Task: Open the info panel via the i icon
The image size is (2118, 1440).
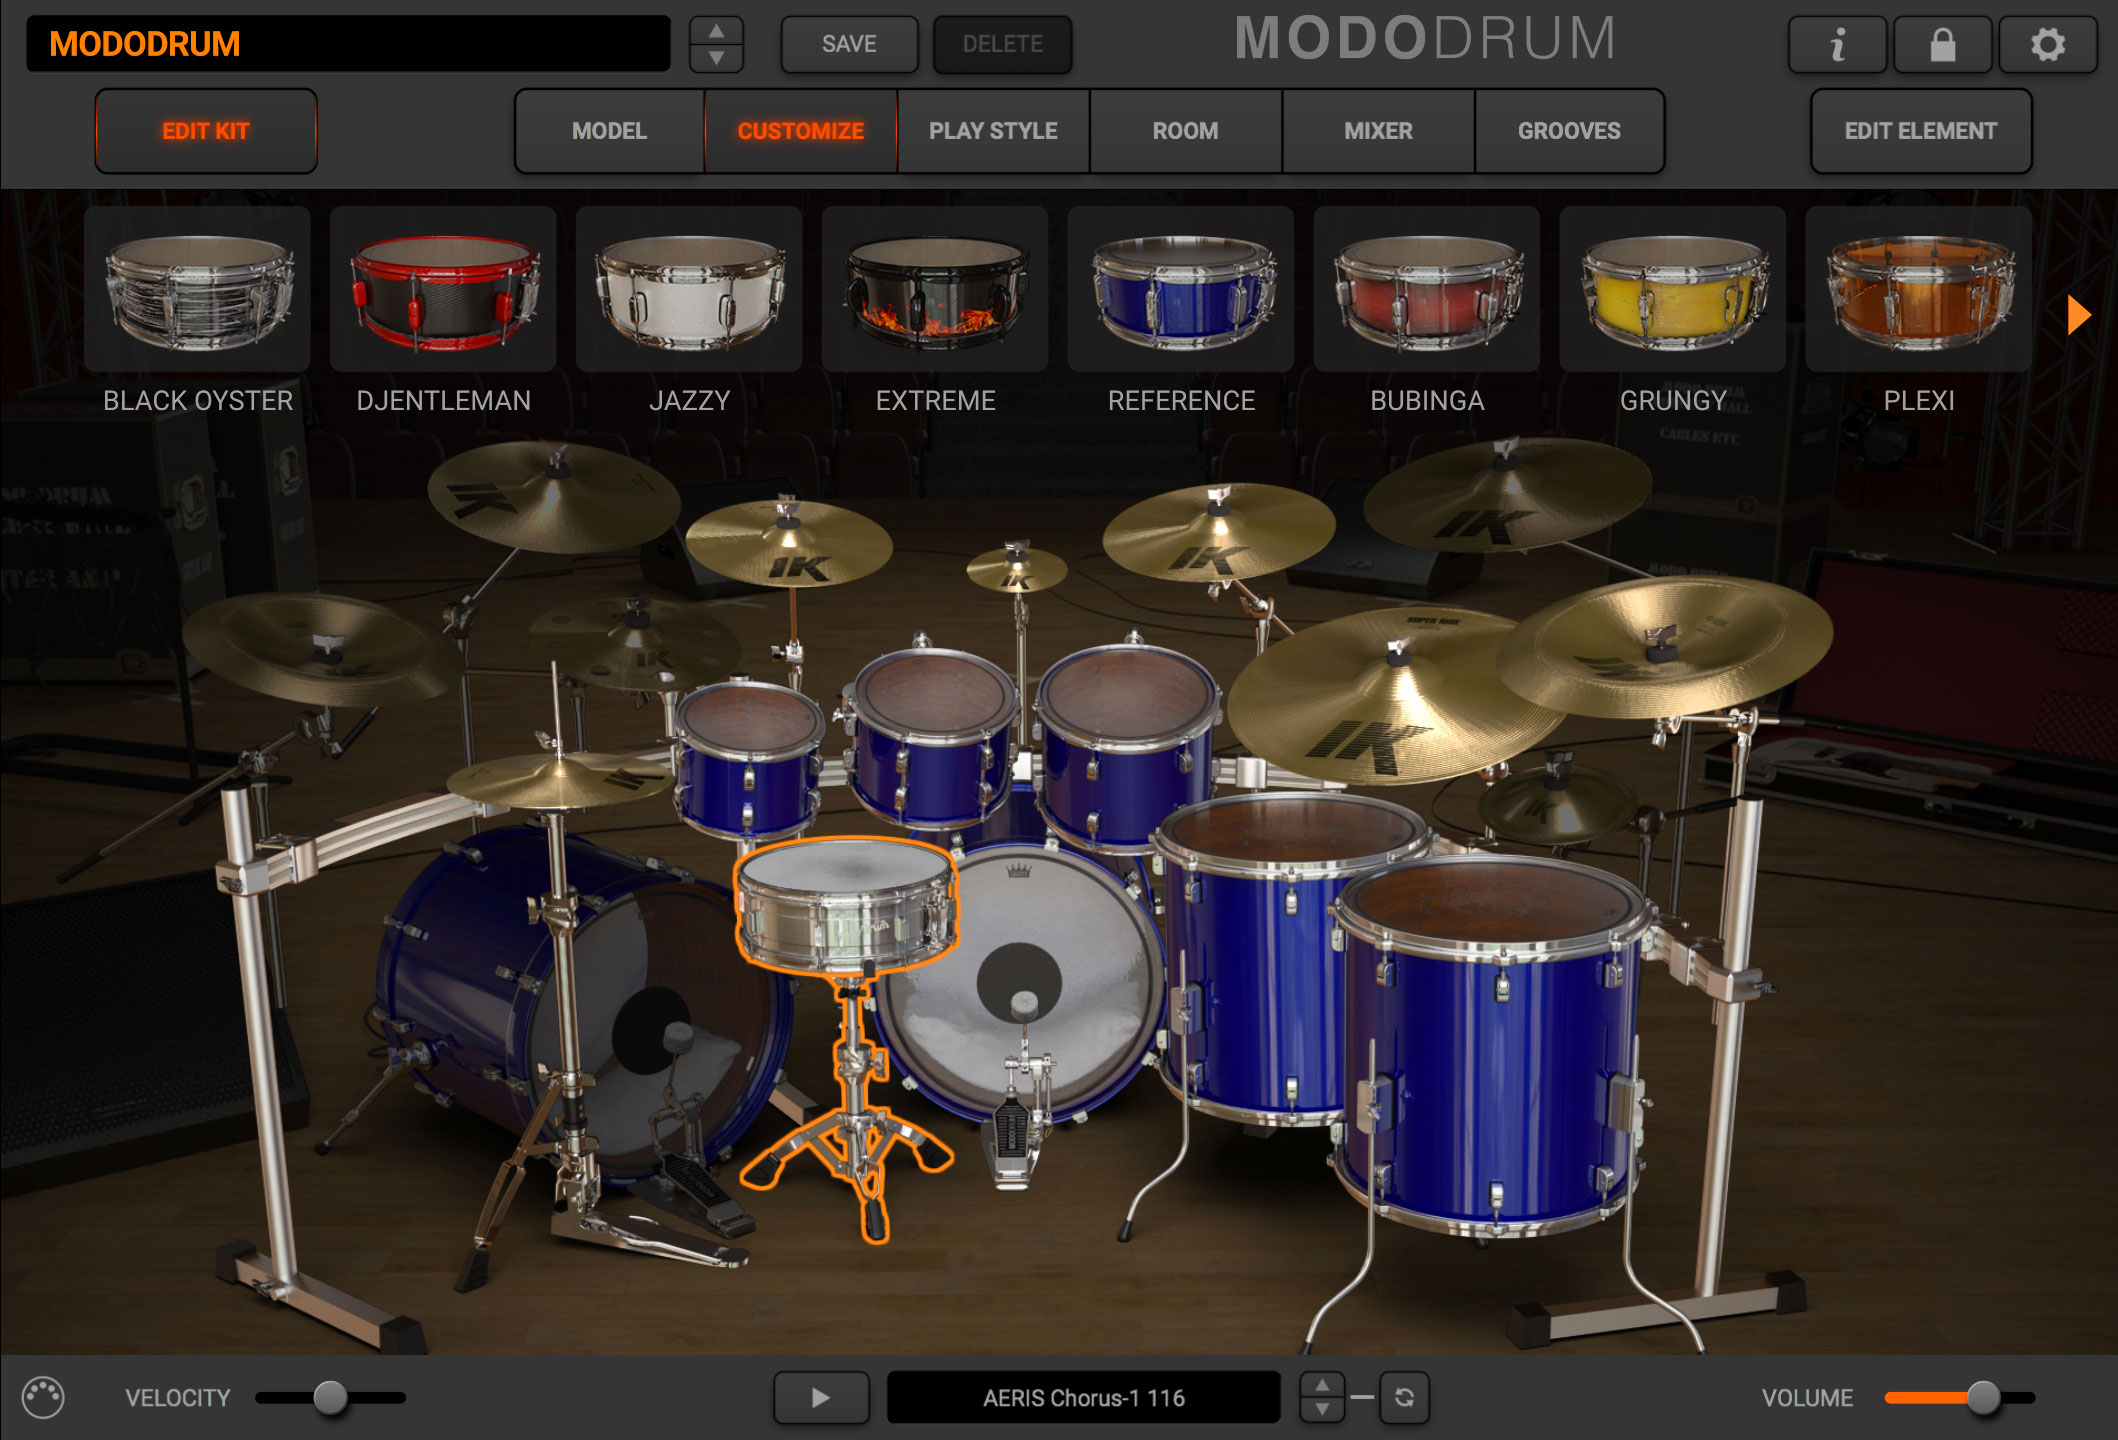Action: [1837, 44]
